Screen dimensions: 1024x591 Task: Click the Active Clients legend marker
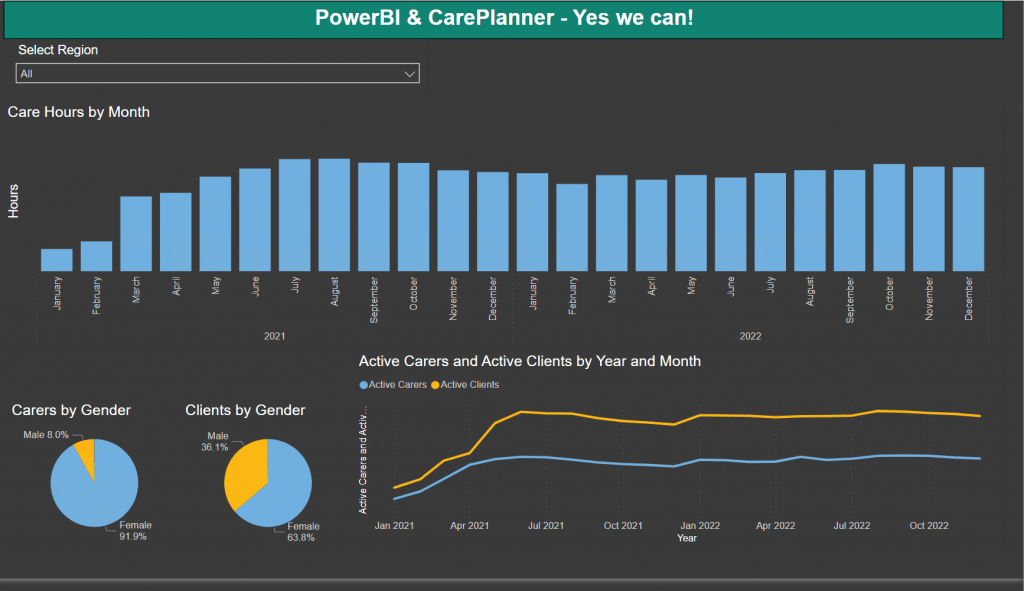[x=435, y=385]
